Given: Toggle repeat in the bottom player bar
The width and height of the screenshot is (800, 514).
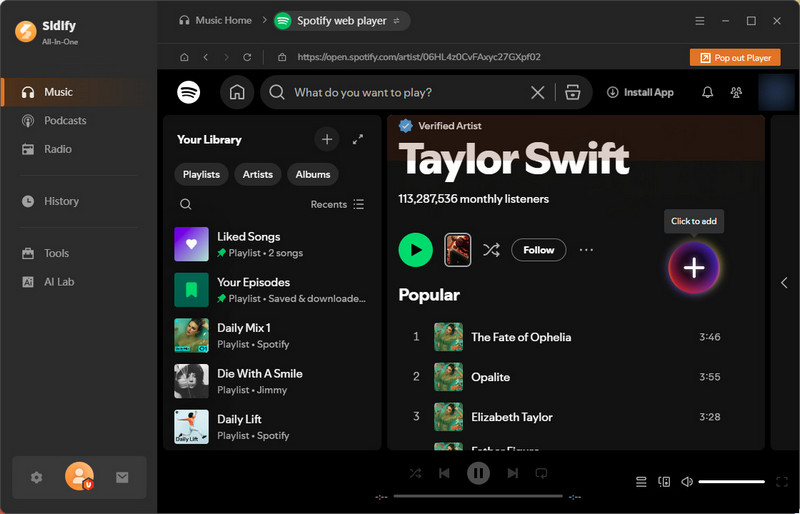Looking at the screenshot, I should (541, 474).
